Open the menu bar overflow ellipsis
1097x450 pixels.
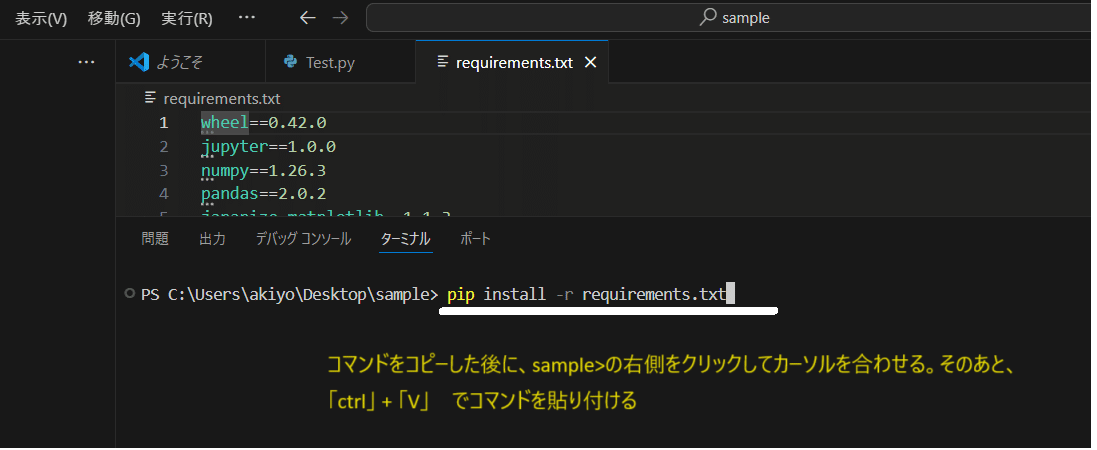[x=247, y=17]
